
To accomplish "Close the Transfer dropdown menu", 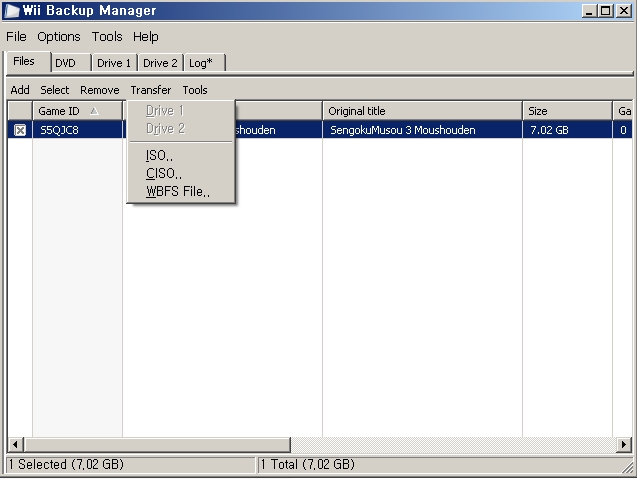I will [x=151, y=90].
